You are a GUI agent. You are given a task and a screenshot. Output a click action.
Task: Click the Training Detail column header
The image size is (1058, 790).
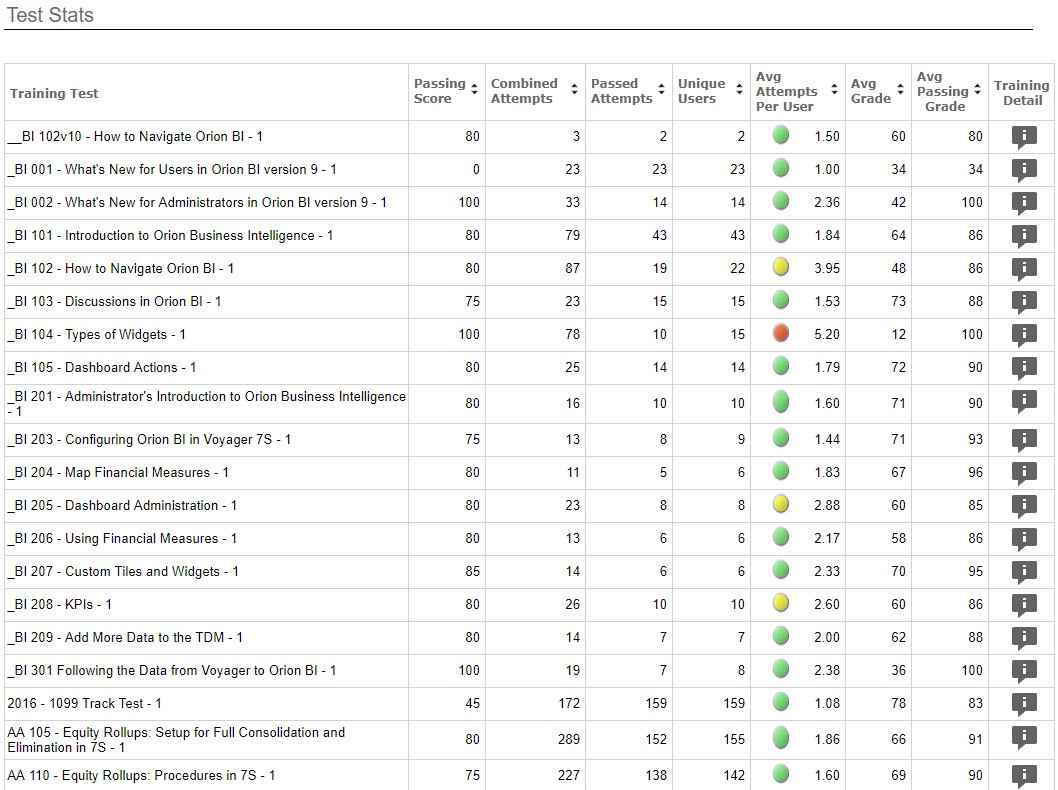coord(1022,92)
